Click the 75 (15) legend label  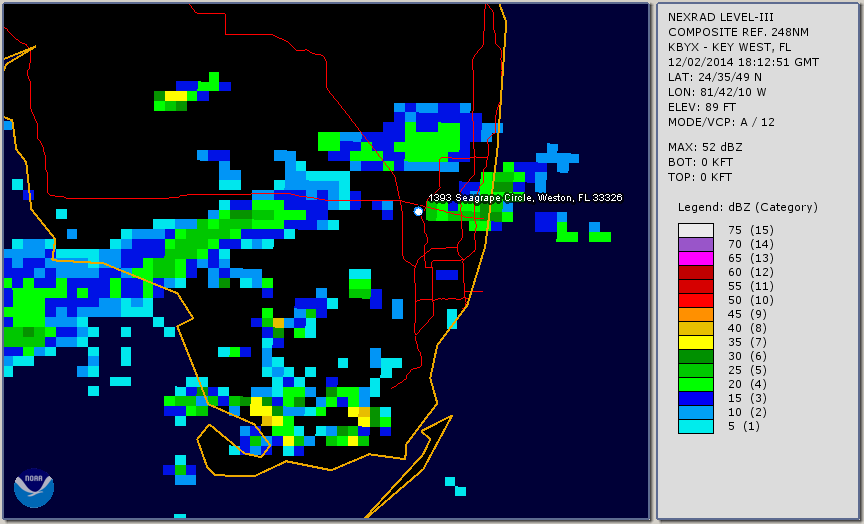pos(750,230)
